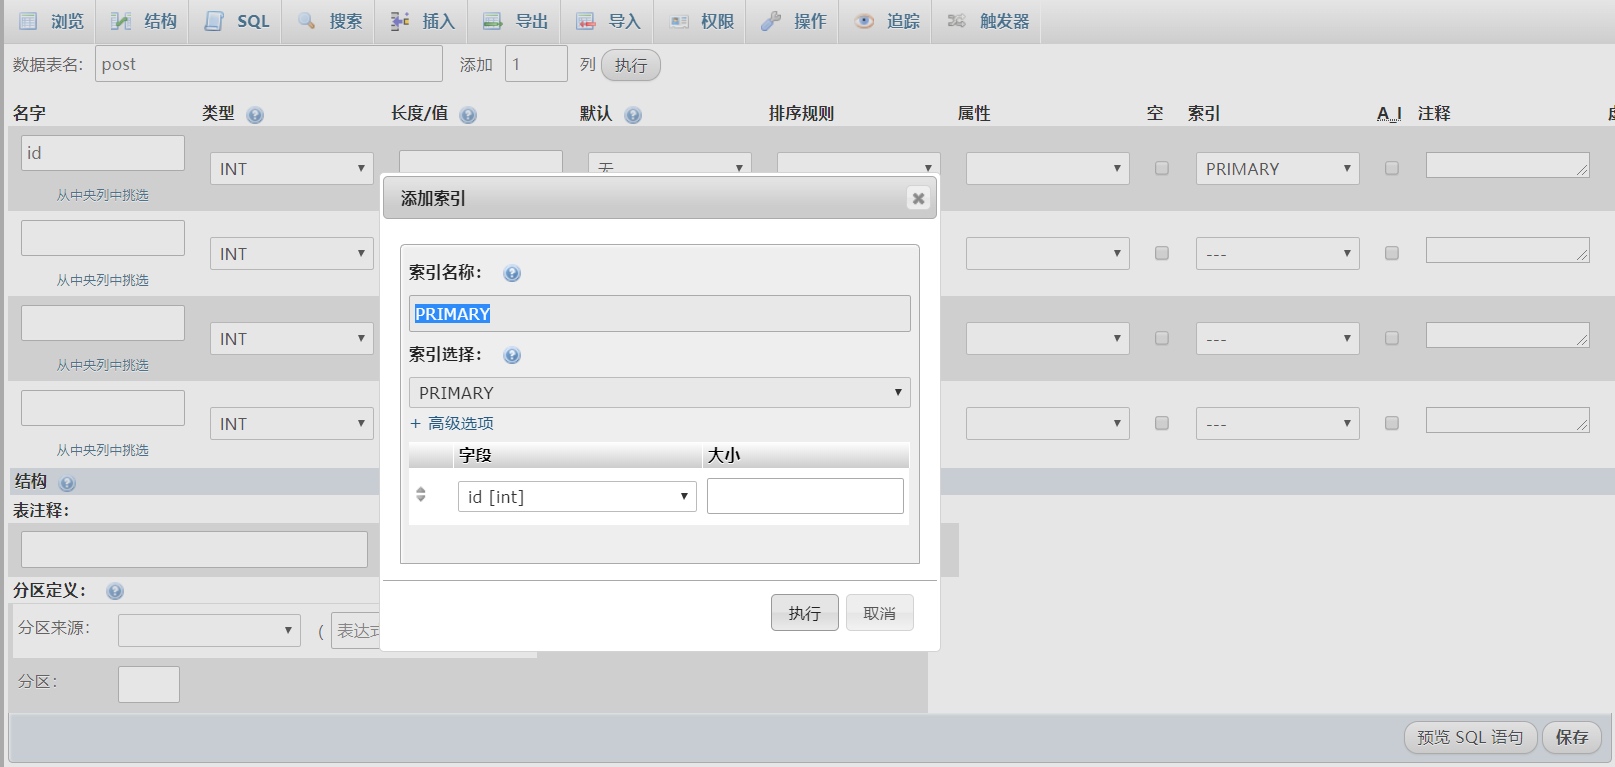Click help icon next to 长度/值 header
The image size is (1615, 767).
click(x=468, y=115)
